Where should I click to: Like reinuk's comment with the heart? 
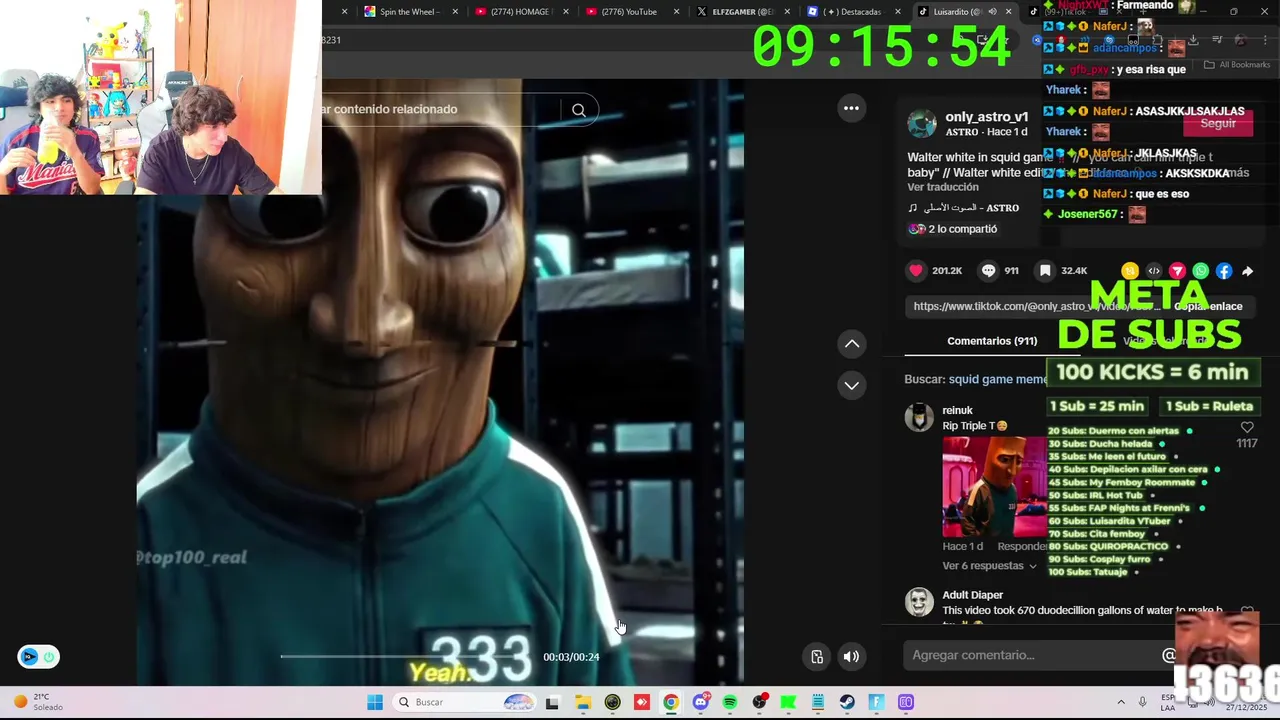point(1246,428)
